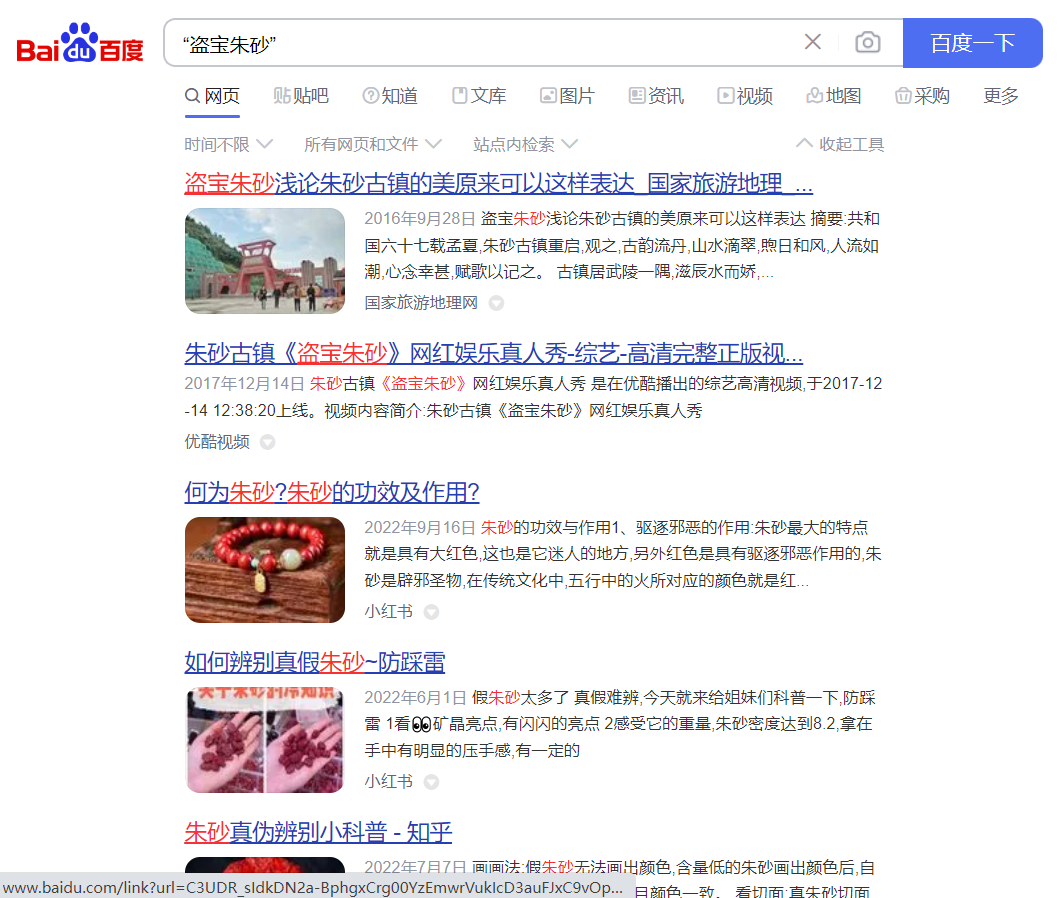Open the 朱砂古镇《盗宝朱砂》 video result link

coord(493,353)
